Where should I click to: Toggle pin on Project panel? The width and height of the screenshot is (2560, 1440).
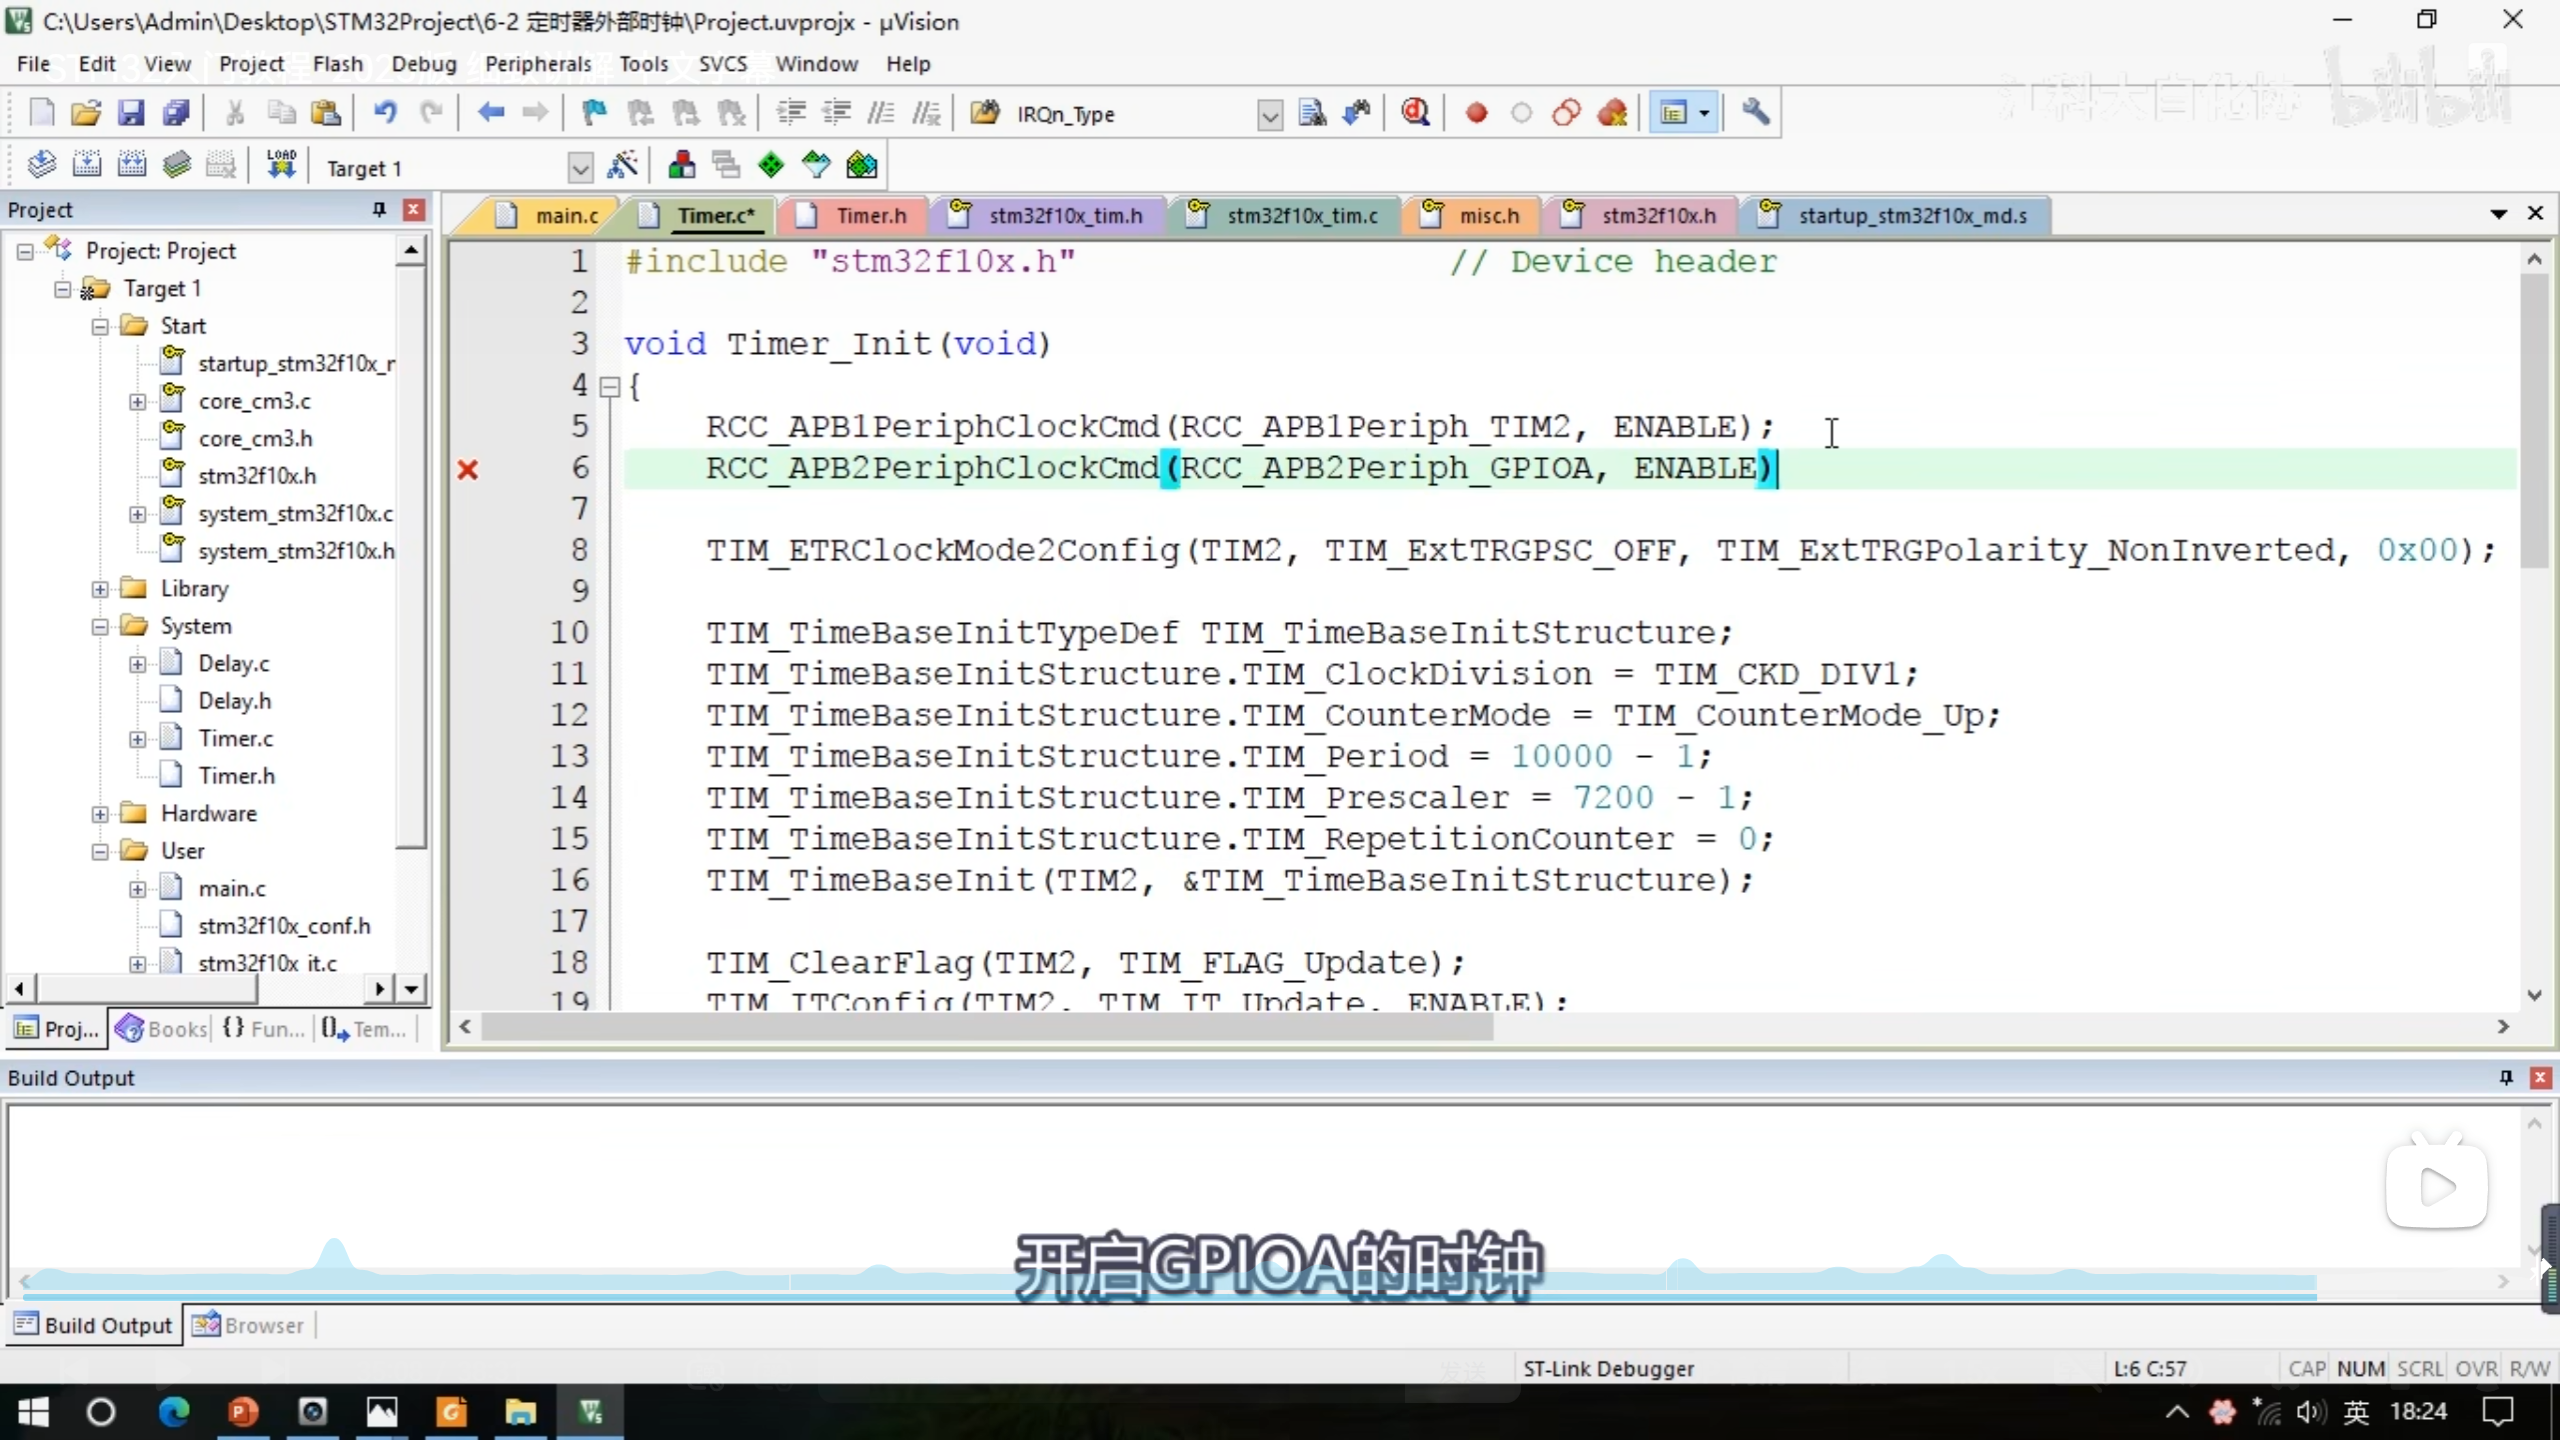tap(379, 209)
